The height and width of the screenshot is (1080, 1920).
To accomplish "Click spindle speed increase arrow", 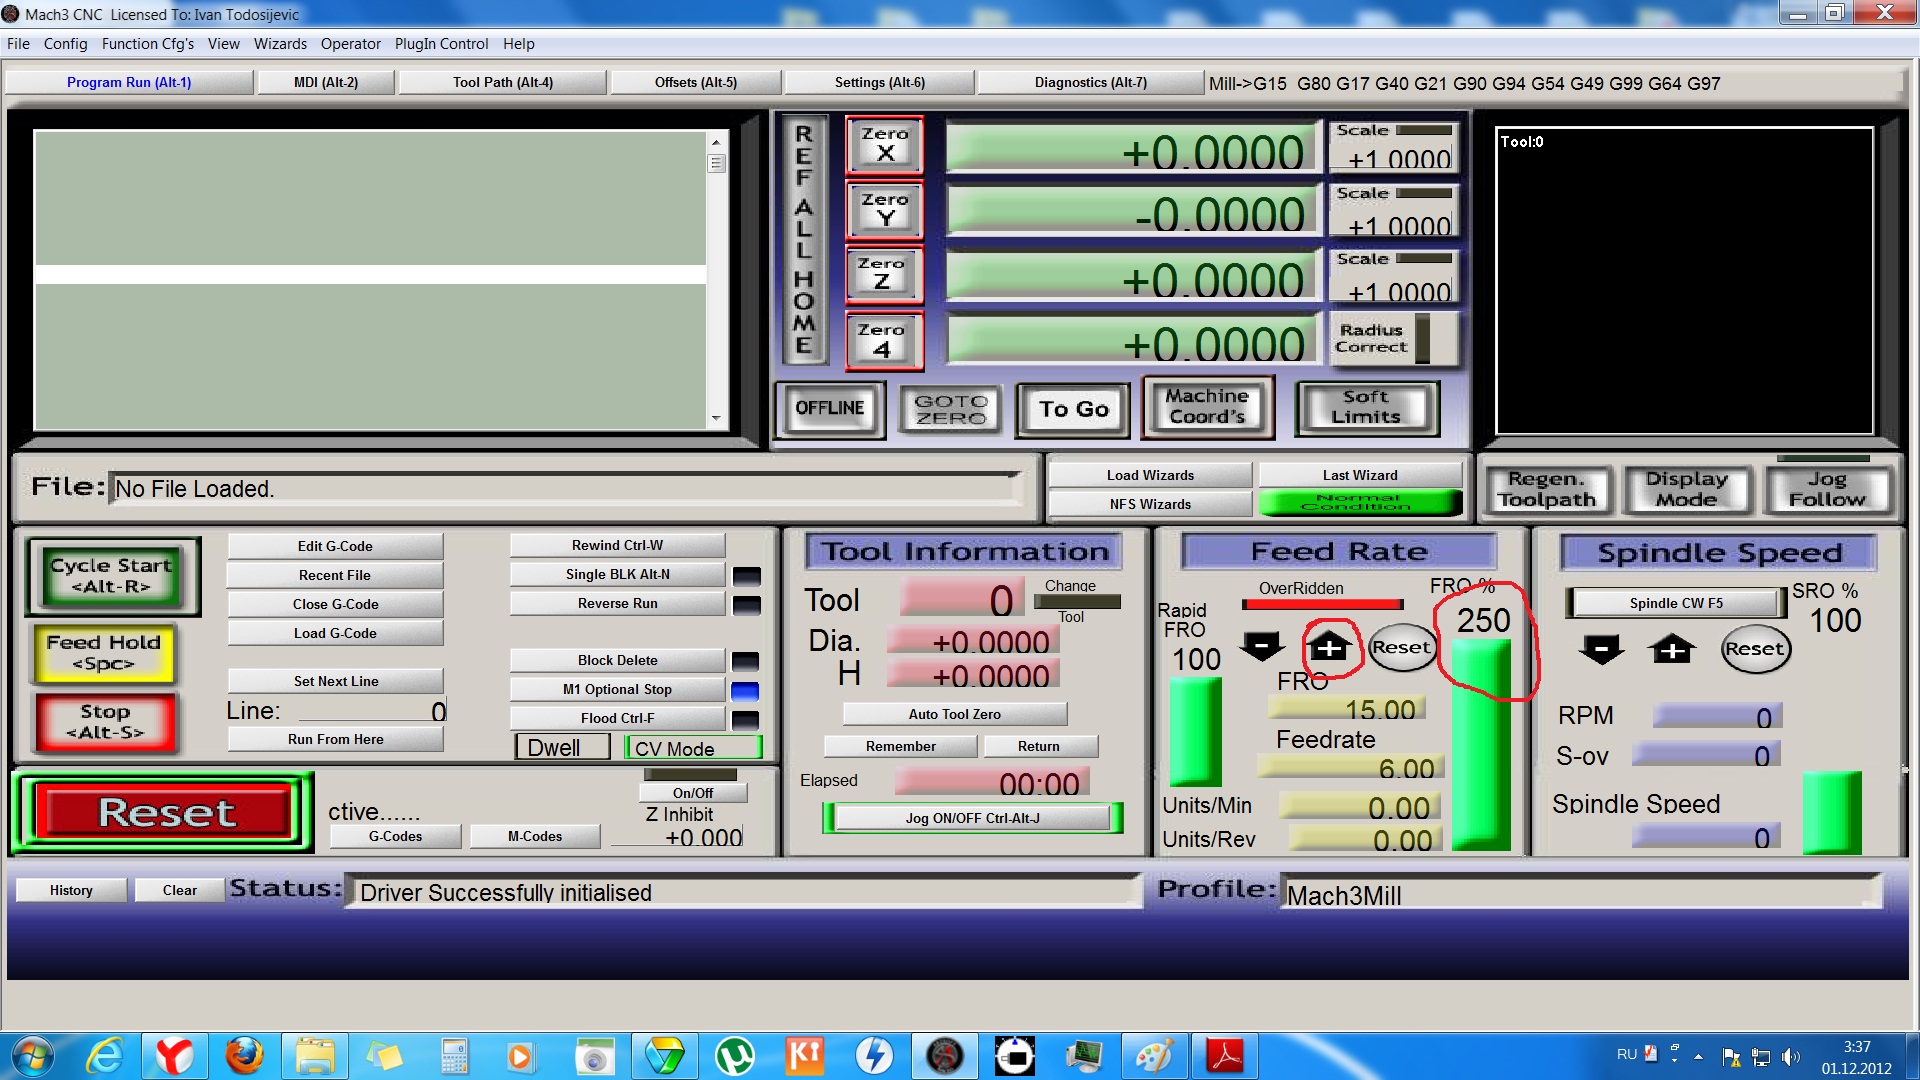I will [1672, 649].
